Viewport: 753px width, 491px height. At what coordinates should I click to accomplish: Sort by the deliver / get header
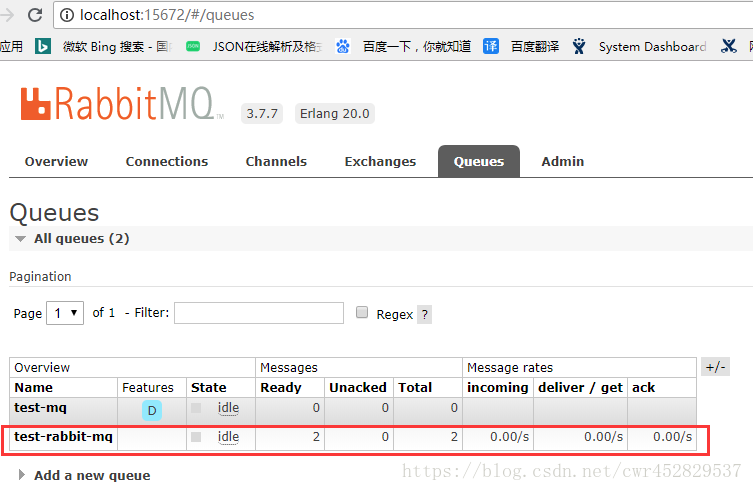[x=580, y=387]
